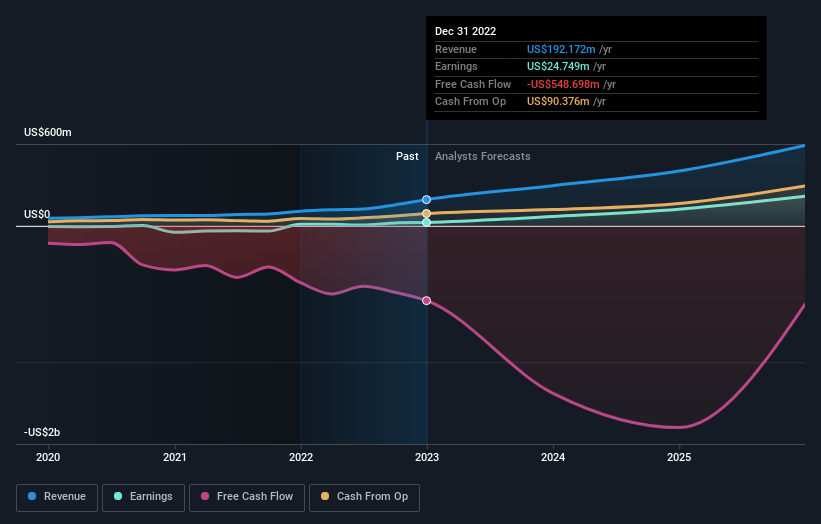Toggle the Revenue legend button
Image resolution: width=821 pixels, height=524 pixels.
pos(57,497)
